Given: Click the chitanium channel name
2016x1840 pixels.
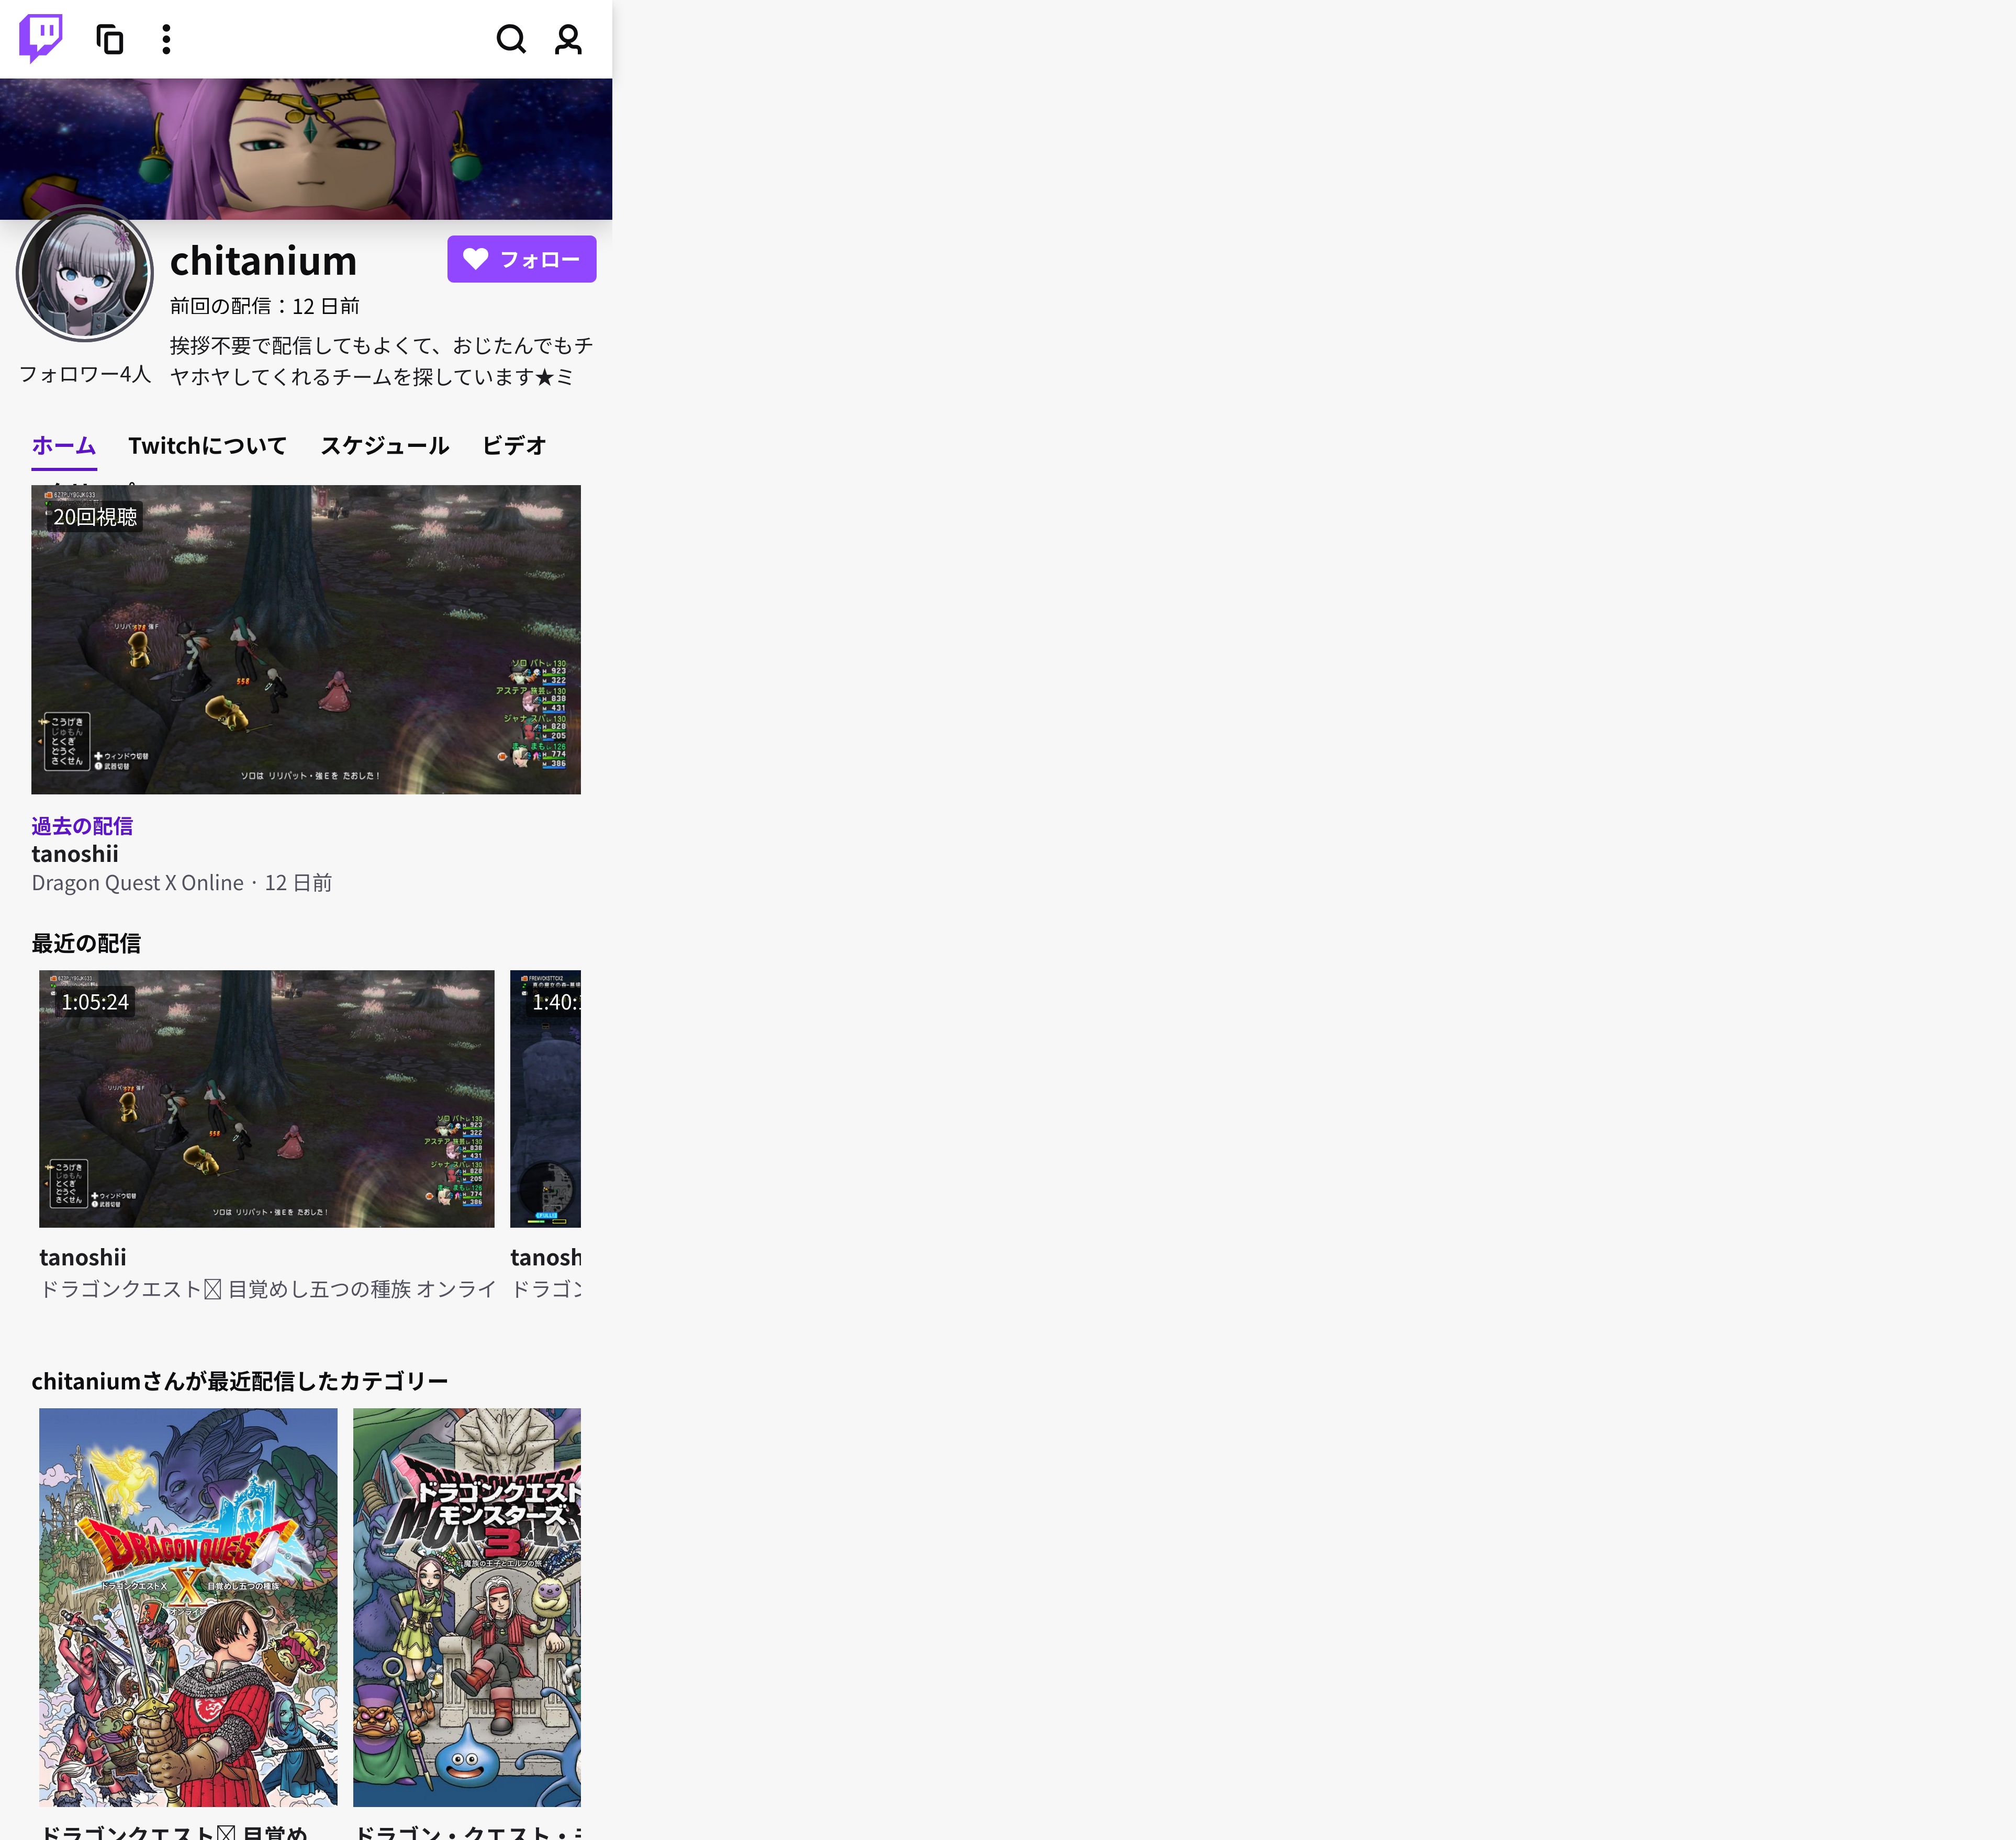Looking at the screenshot, I should coord(263,261).
